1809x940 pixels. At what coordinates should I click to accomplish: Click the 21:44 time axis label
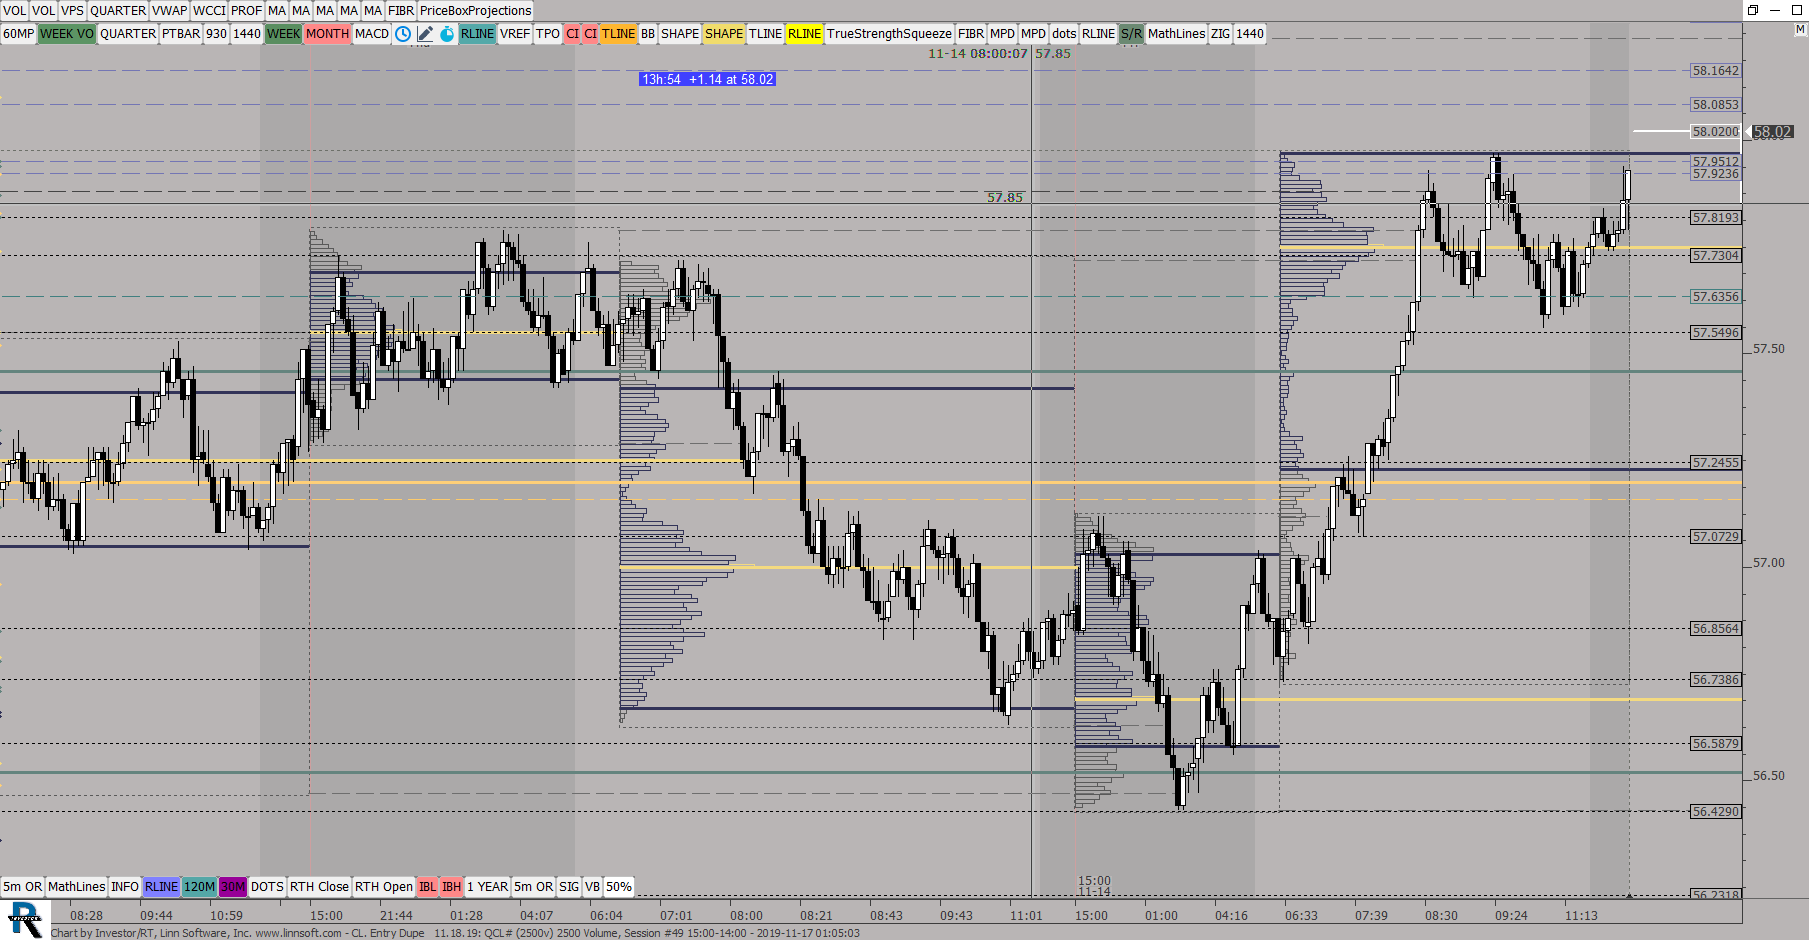tap(396, 916)
